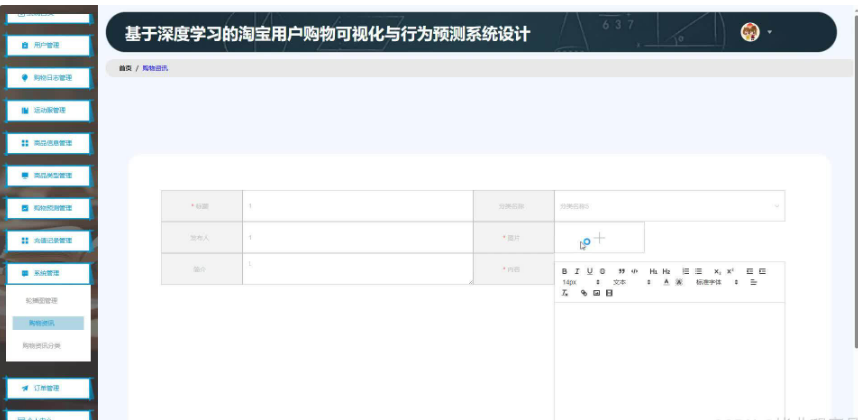The height and width of the screenshot is (420, 858).
Task: Open 充值记录管理 in the sidebar
Action: [48, 241]
